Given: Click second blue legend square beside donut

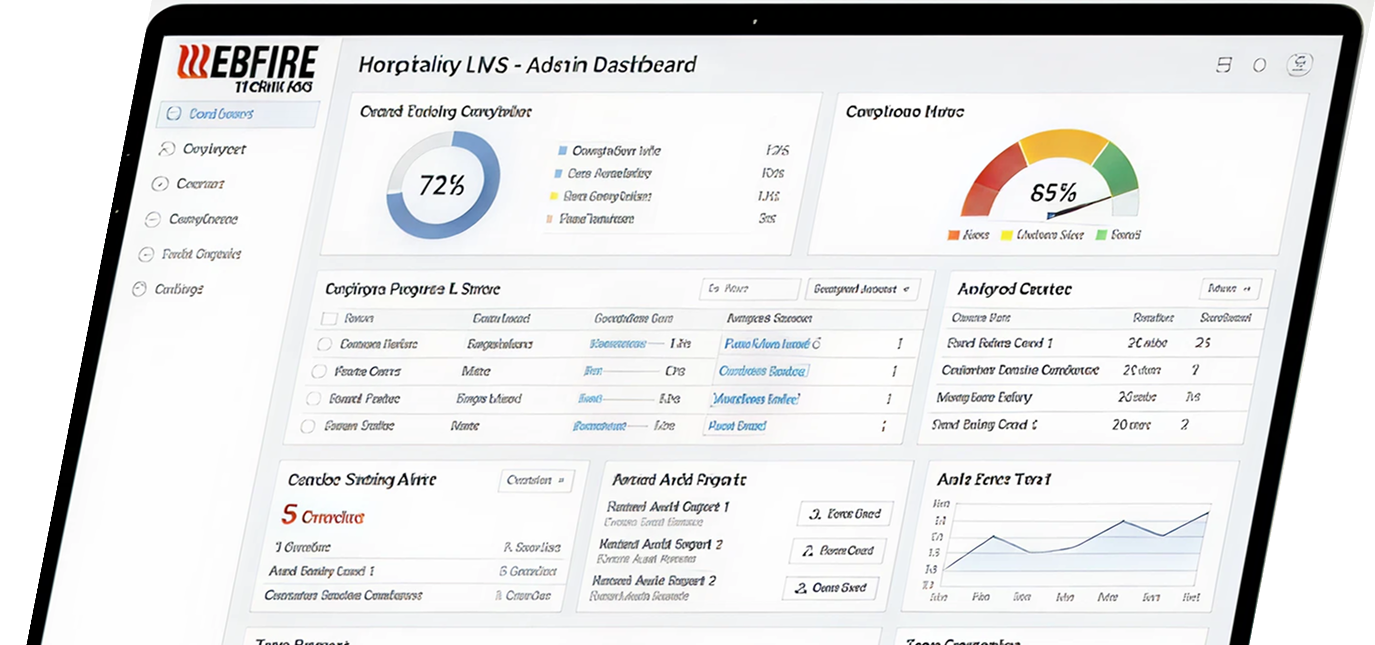Looking at the screenshot, I should point(557,174).
